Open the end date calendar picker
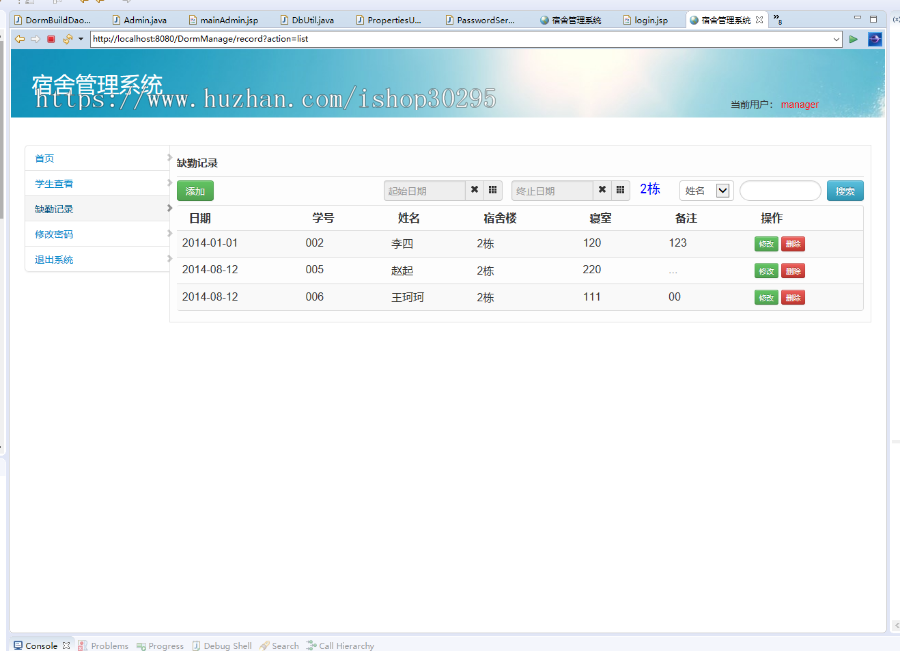This screenshot has height=651, width=900. (620, 190)
